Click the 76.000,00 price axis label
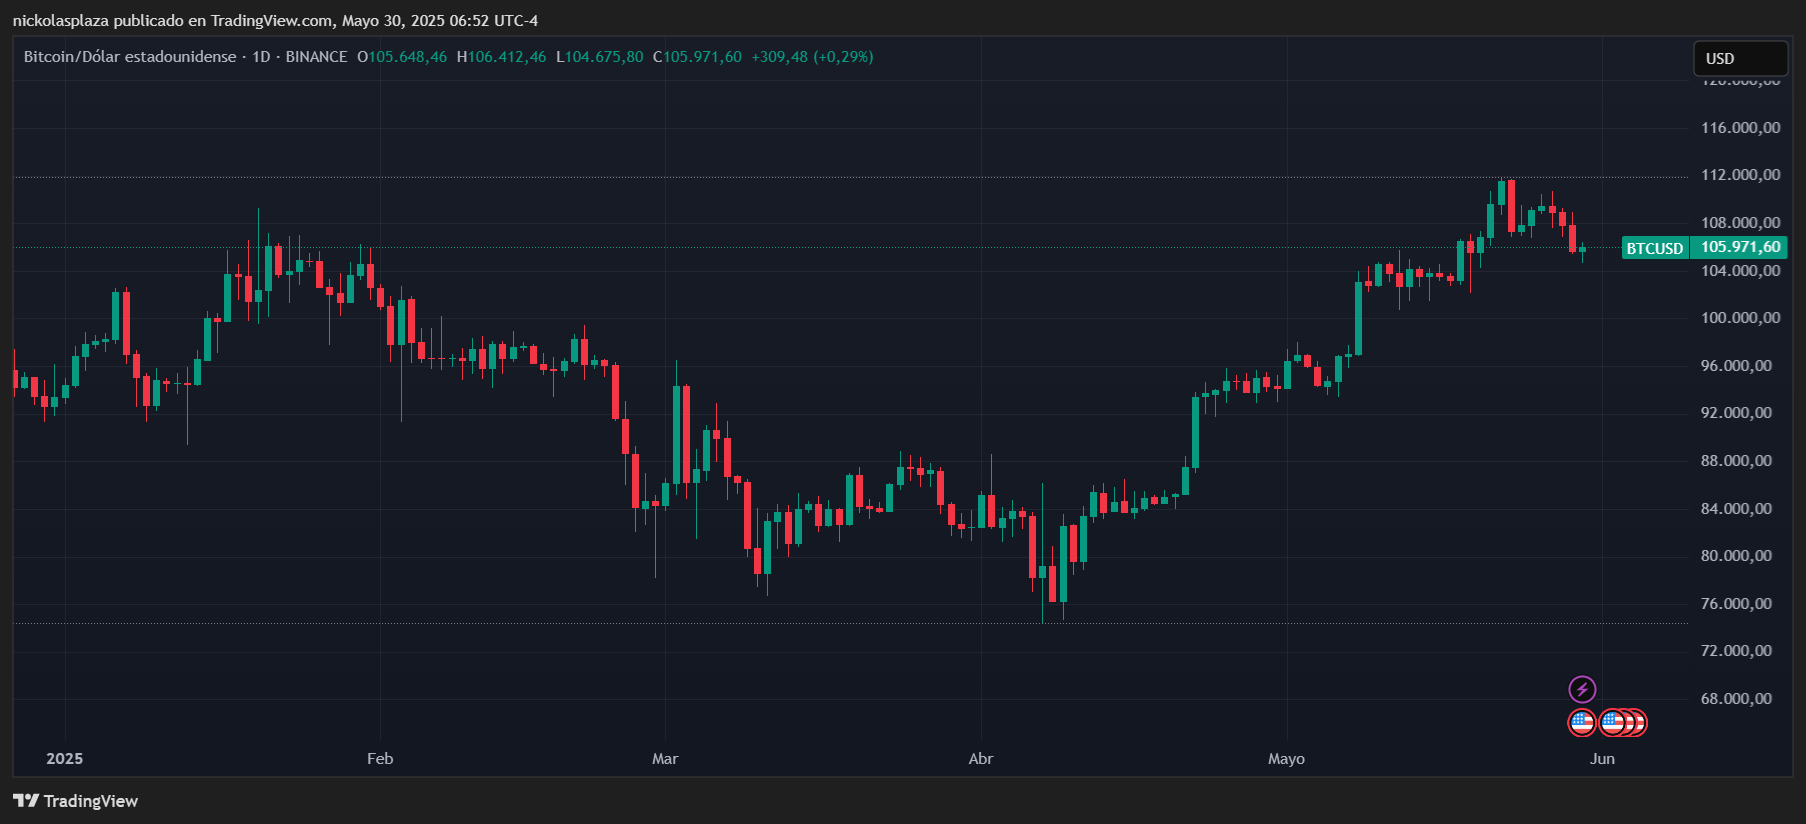This screenshot has height=824, width=1806. (1736, 604)
